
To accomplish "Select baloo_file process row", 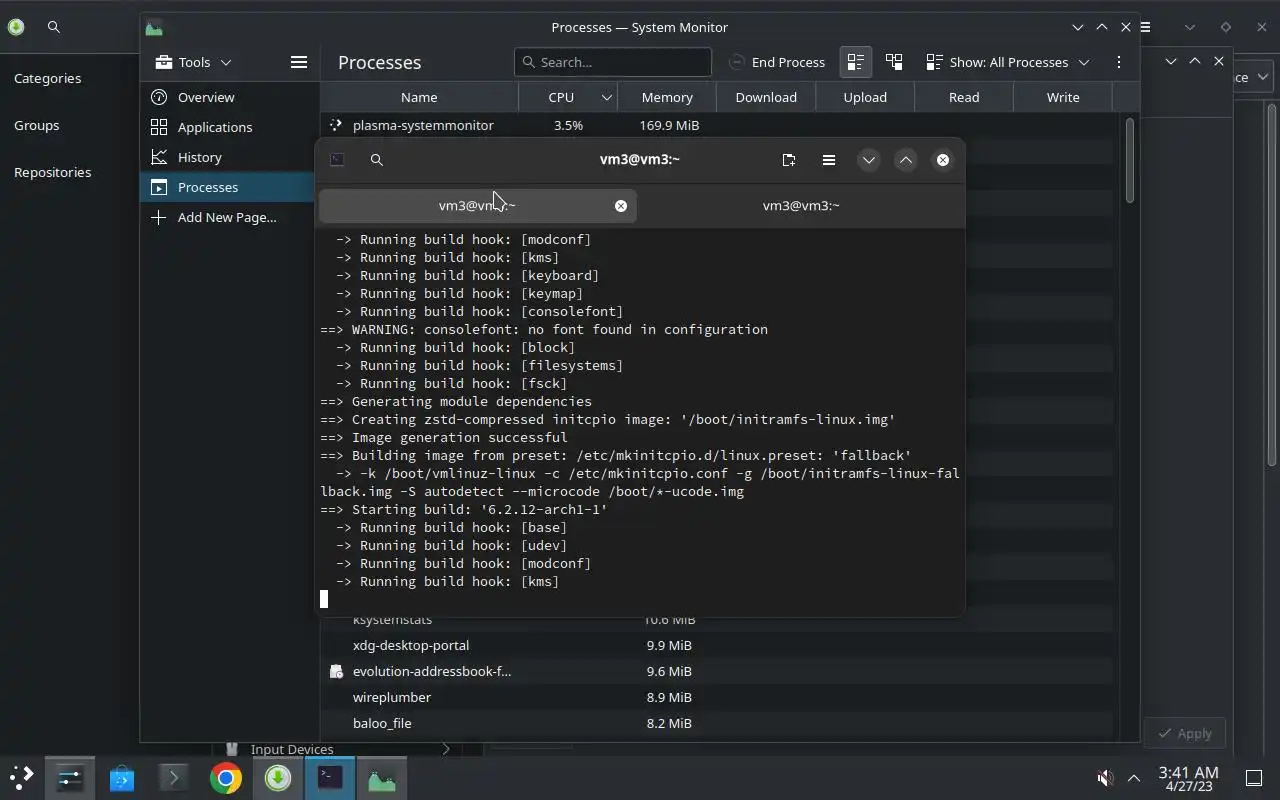I will [716, 723].
